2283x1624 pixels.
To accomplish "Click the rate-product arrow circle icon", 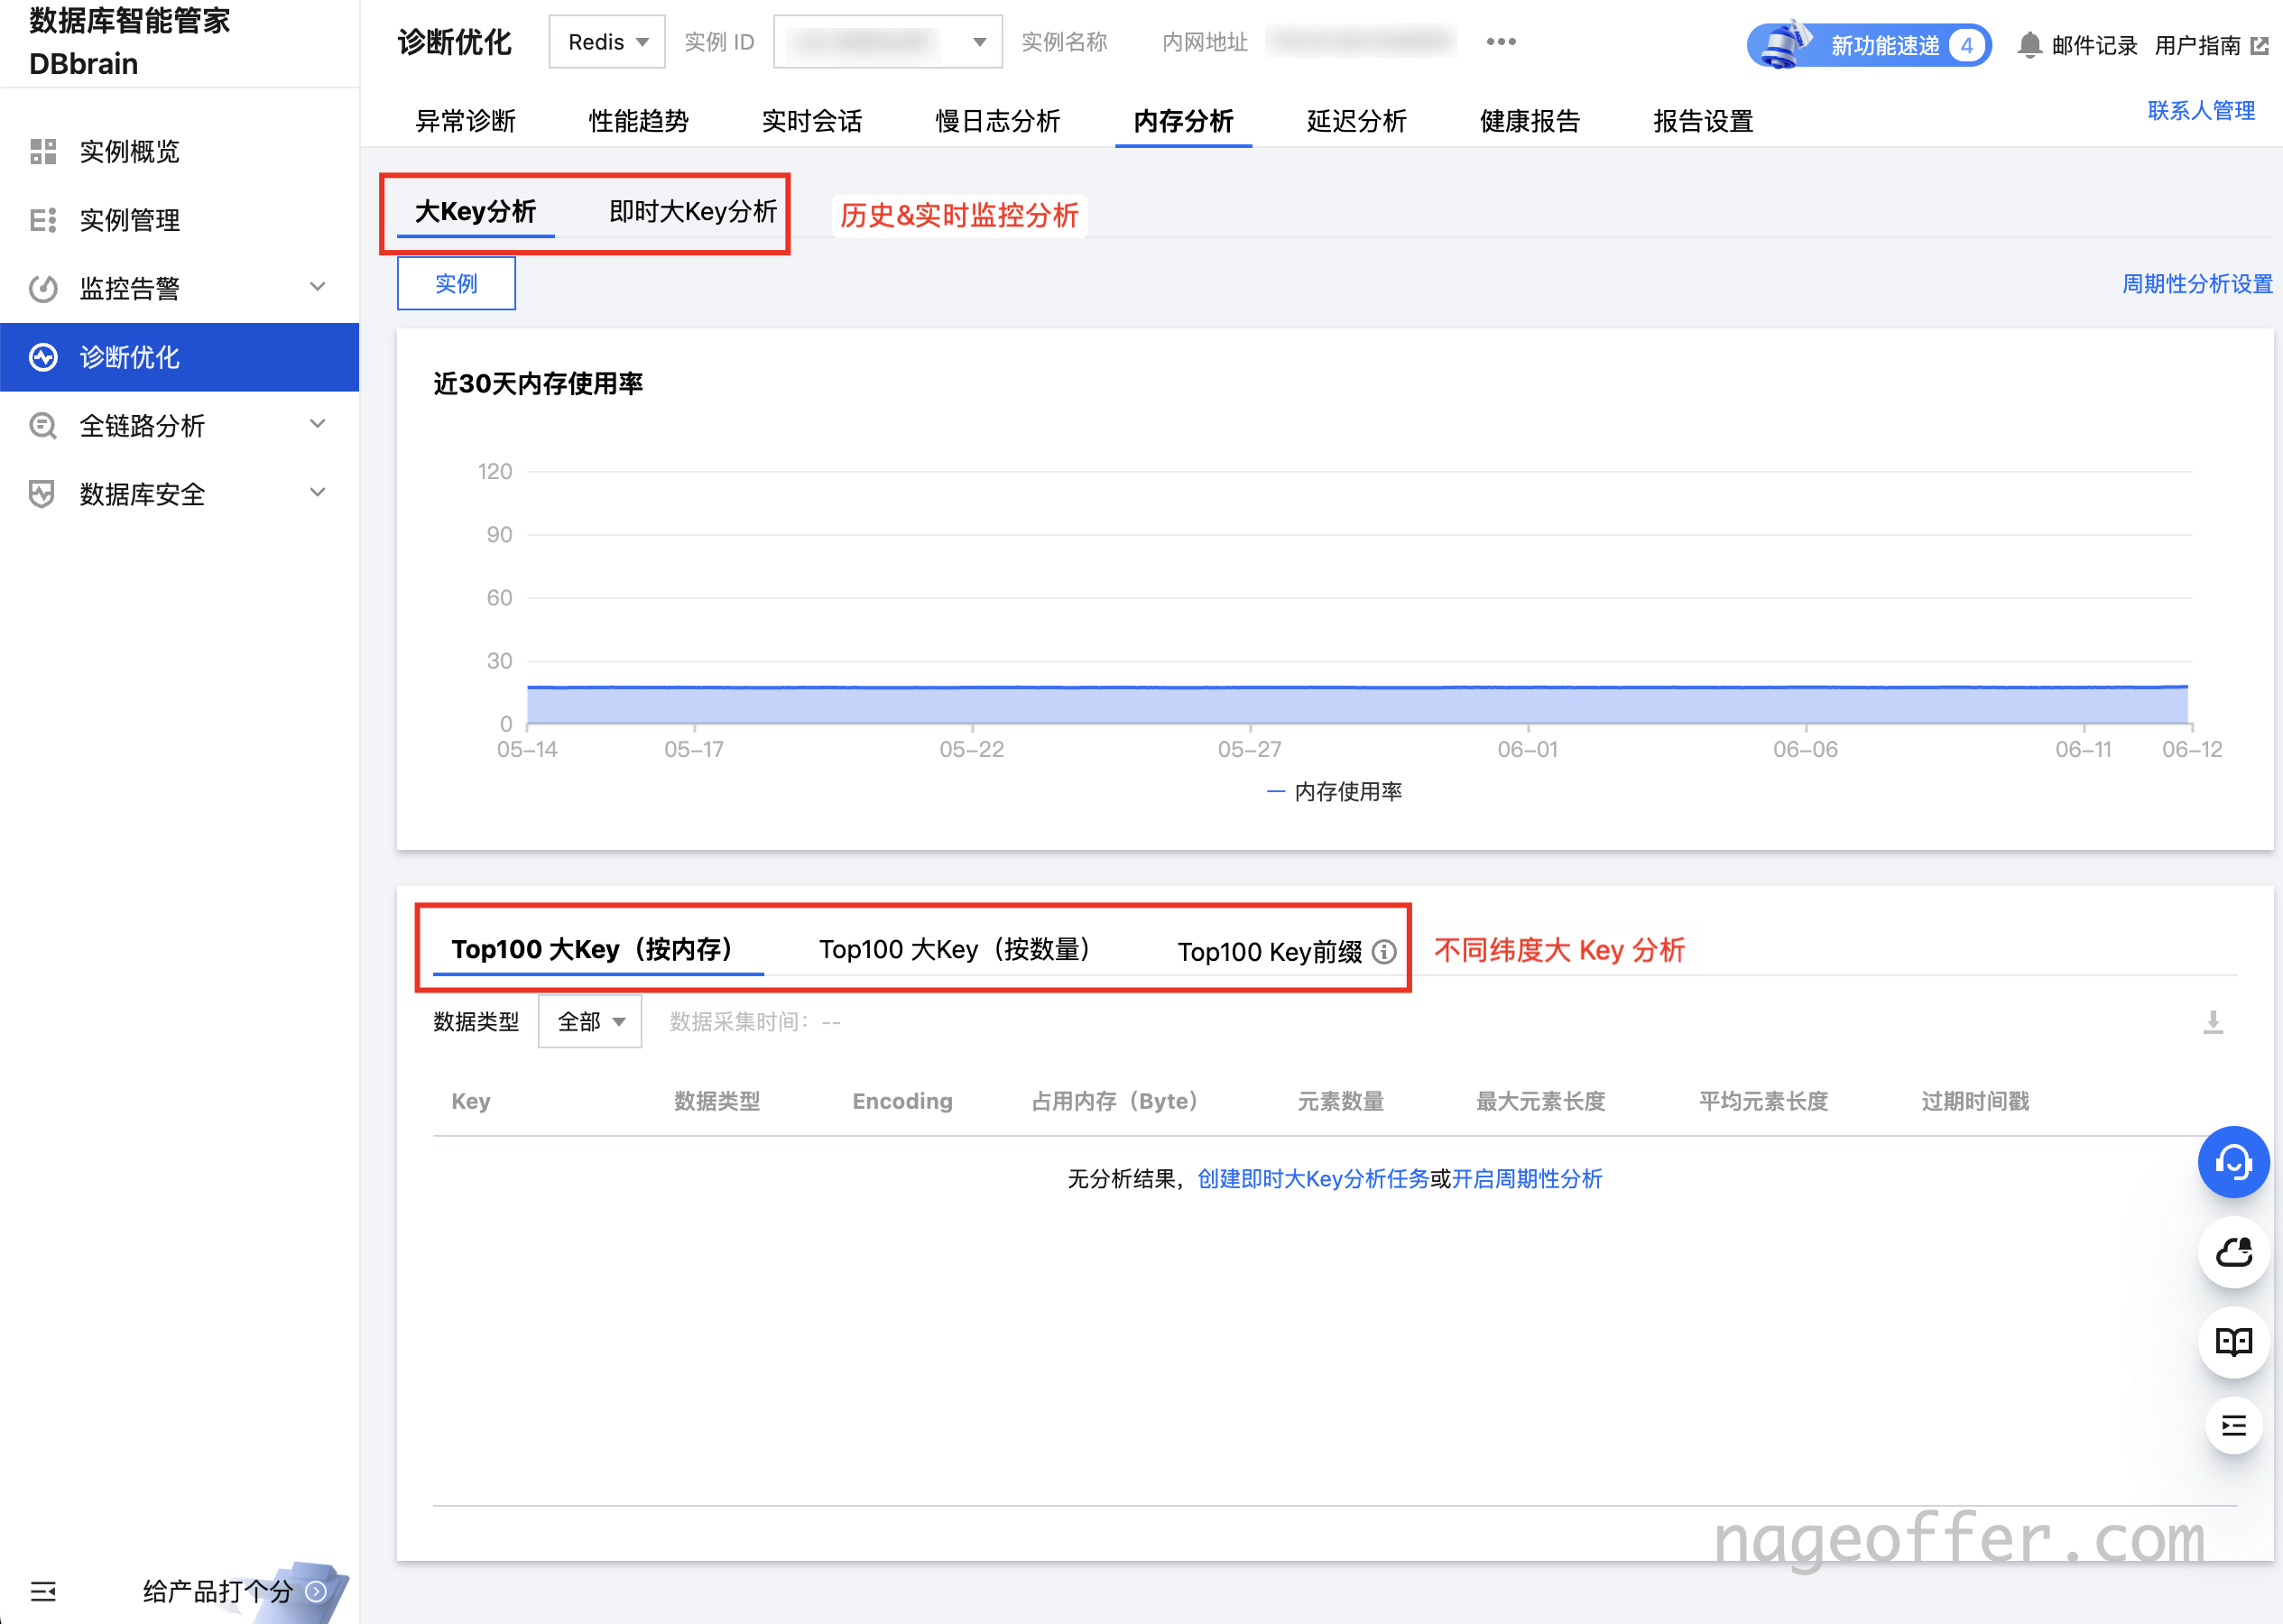I will click(x=316, y=1591).
